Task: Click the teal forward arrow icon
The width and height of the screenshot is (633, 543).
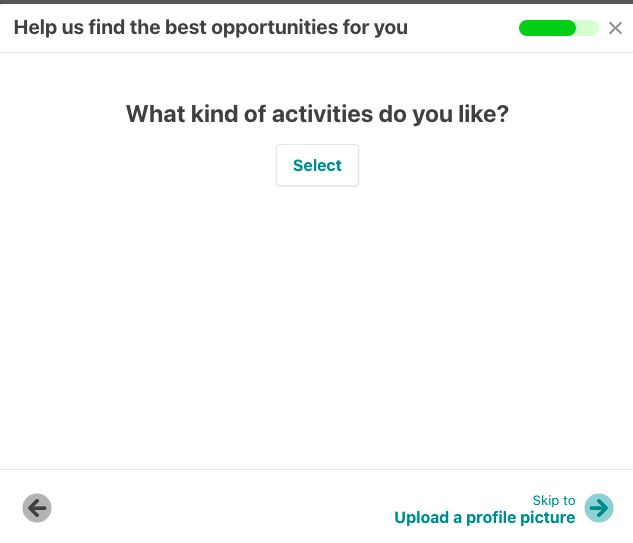Action: coord(599,508)
